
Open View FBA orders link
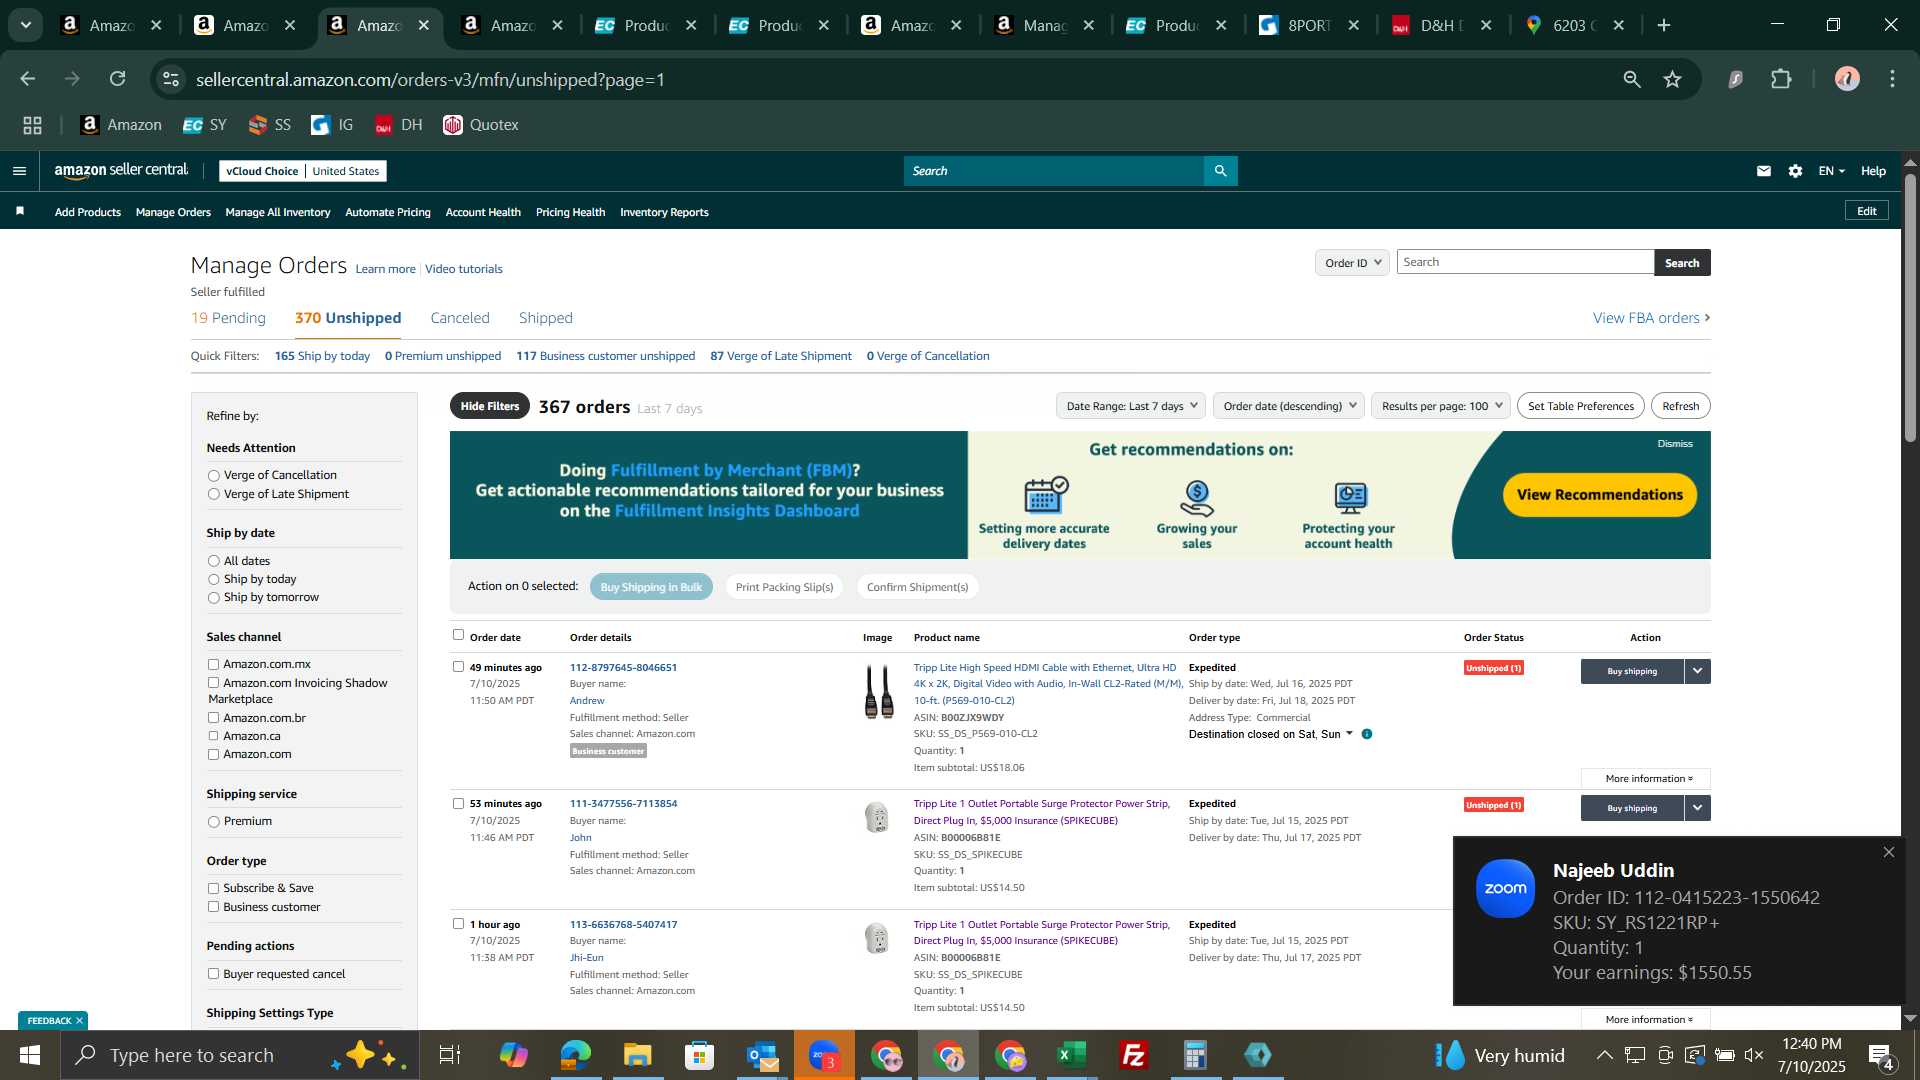[1651, 318]
